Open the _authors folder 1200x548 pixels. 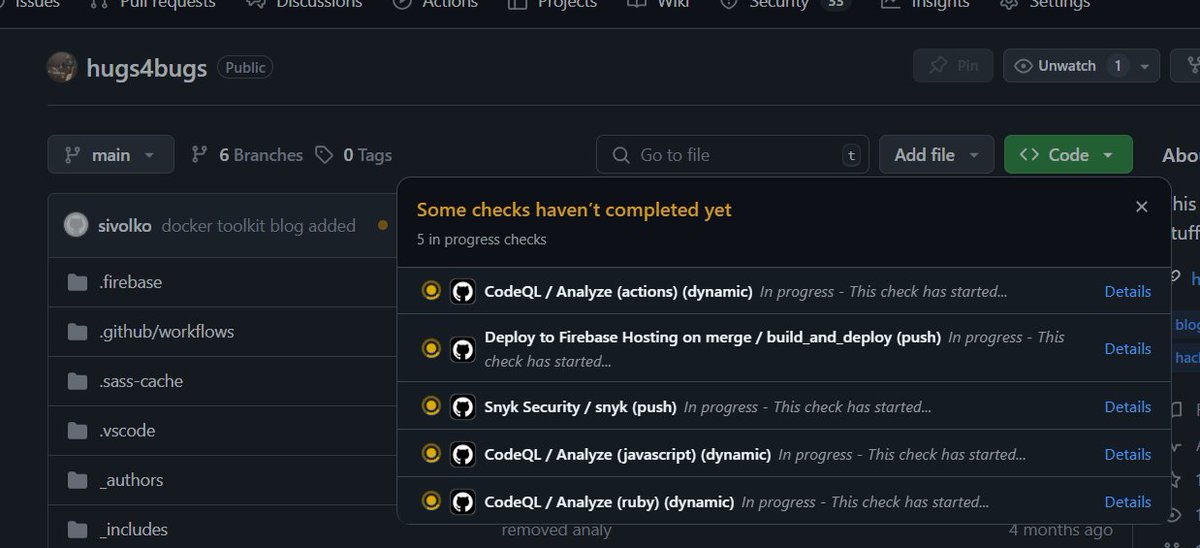tap(131, 480)
